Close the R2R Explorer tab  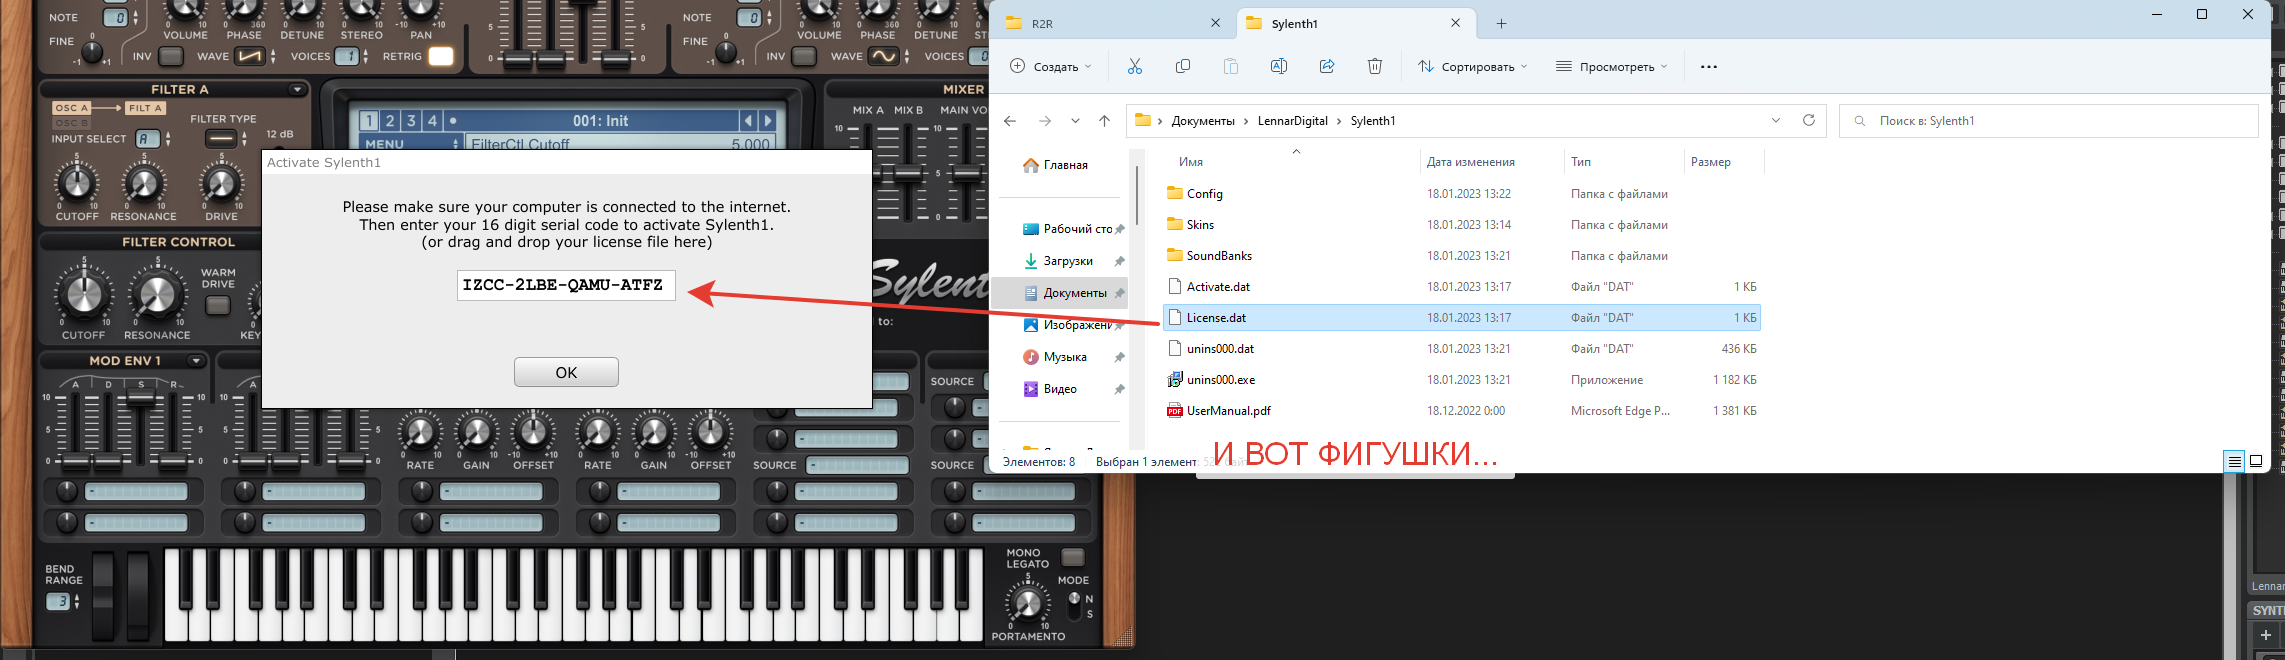(1215, 23)
